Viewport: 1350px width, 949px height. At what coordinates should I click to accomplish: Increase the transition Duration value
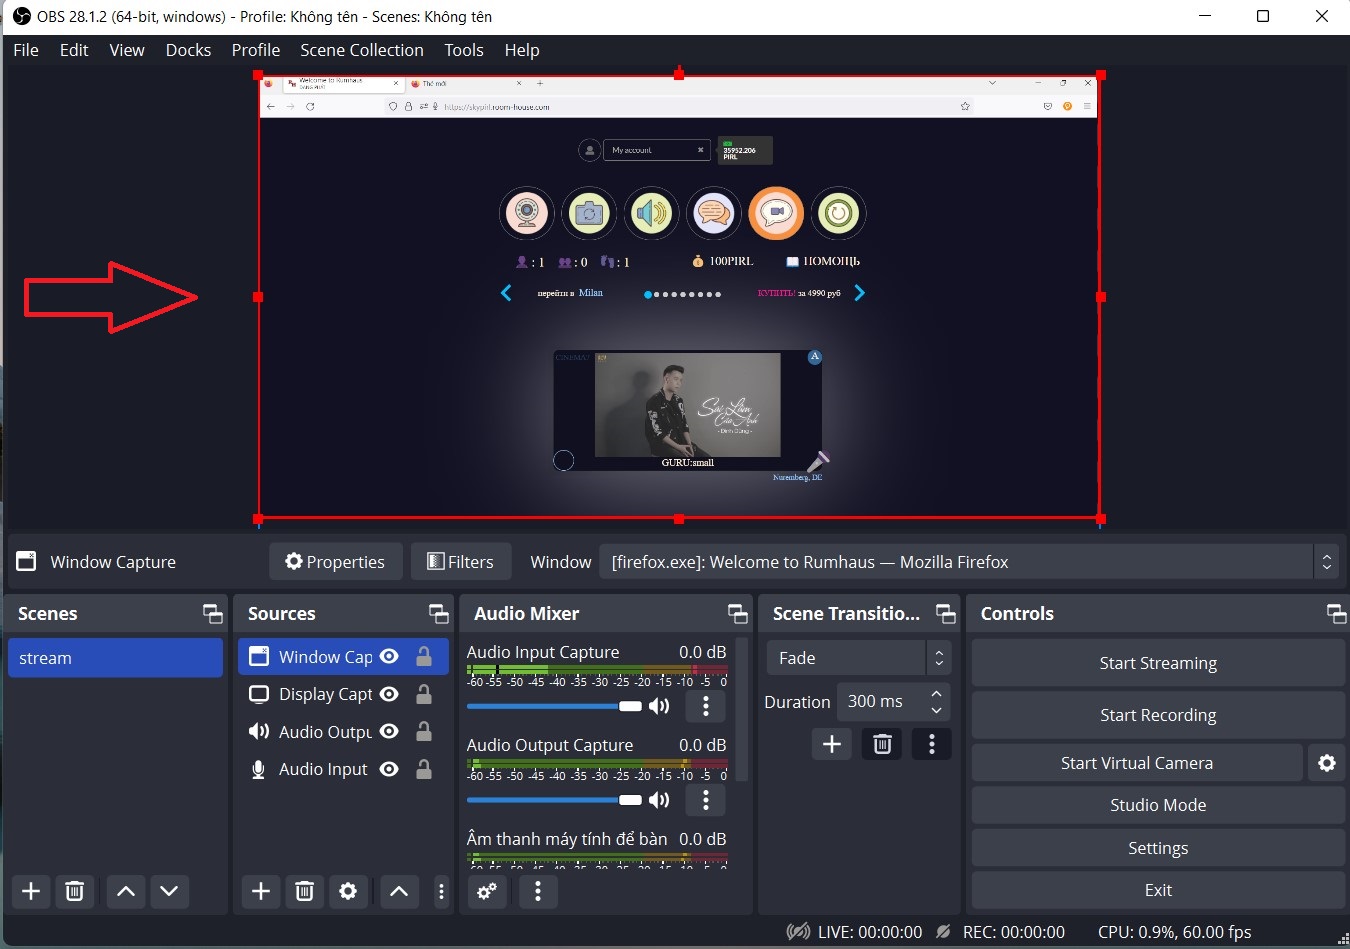coord(936,694)
